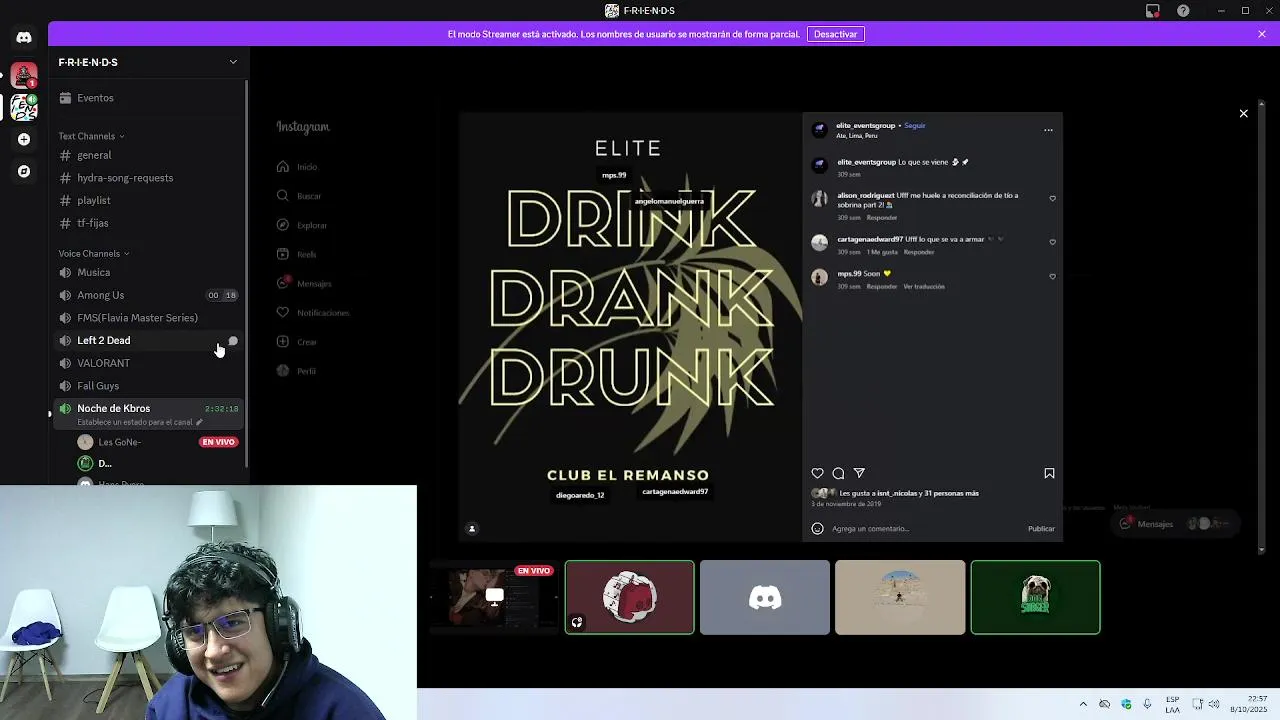
Task: Like mps.99's comment heart
Action: [x=1052, y=276]
